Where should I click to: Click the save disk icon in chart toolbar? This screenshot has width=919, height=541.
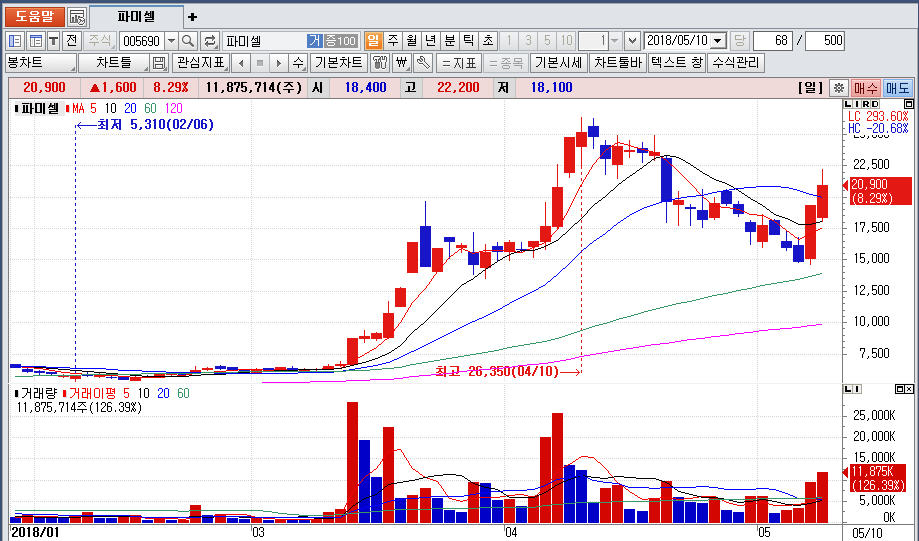click(159, 63)
